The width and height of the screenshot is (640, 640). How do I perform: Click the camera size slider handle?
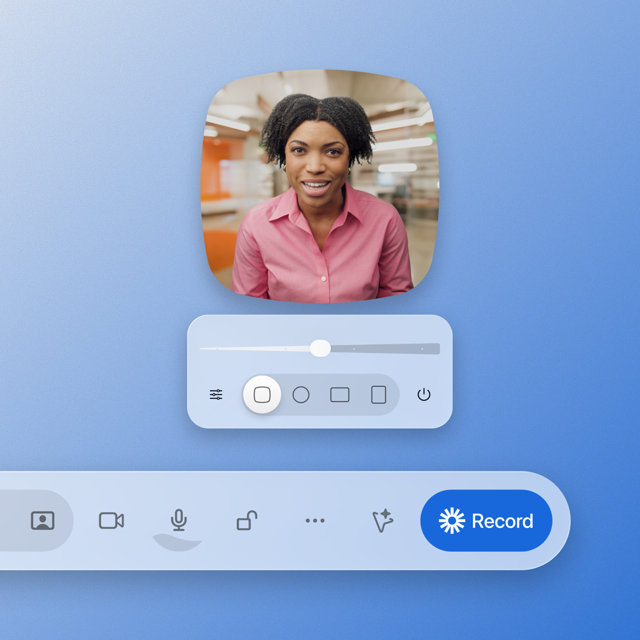320,348
